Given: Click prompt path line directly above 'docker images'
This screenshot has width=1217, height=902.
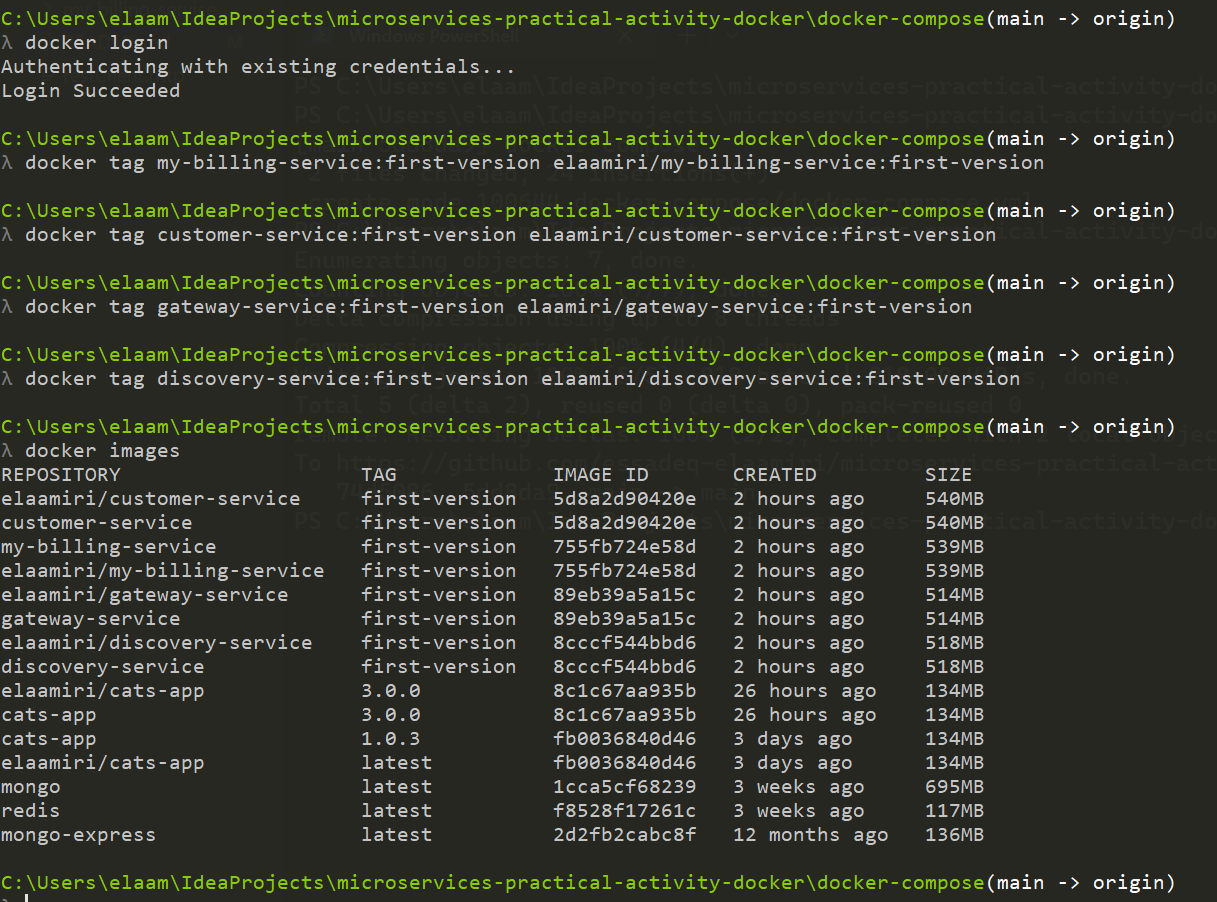Looking at the screenshot, I should pyautogui.click(x=589, y=427).
